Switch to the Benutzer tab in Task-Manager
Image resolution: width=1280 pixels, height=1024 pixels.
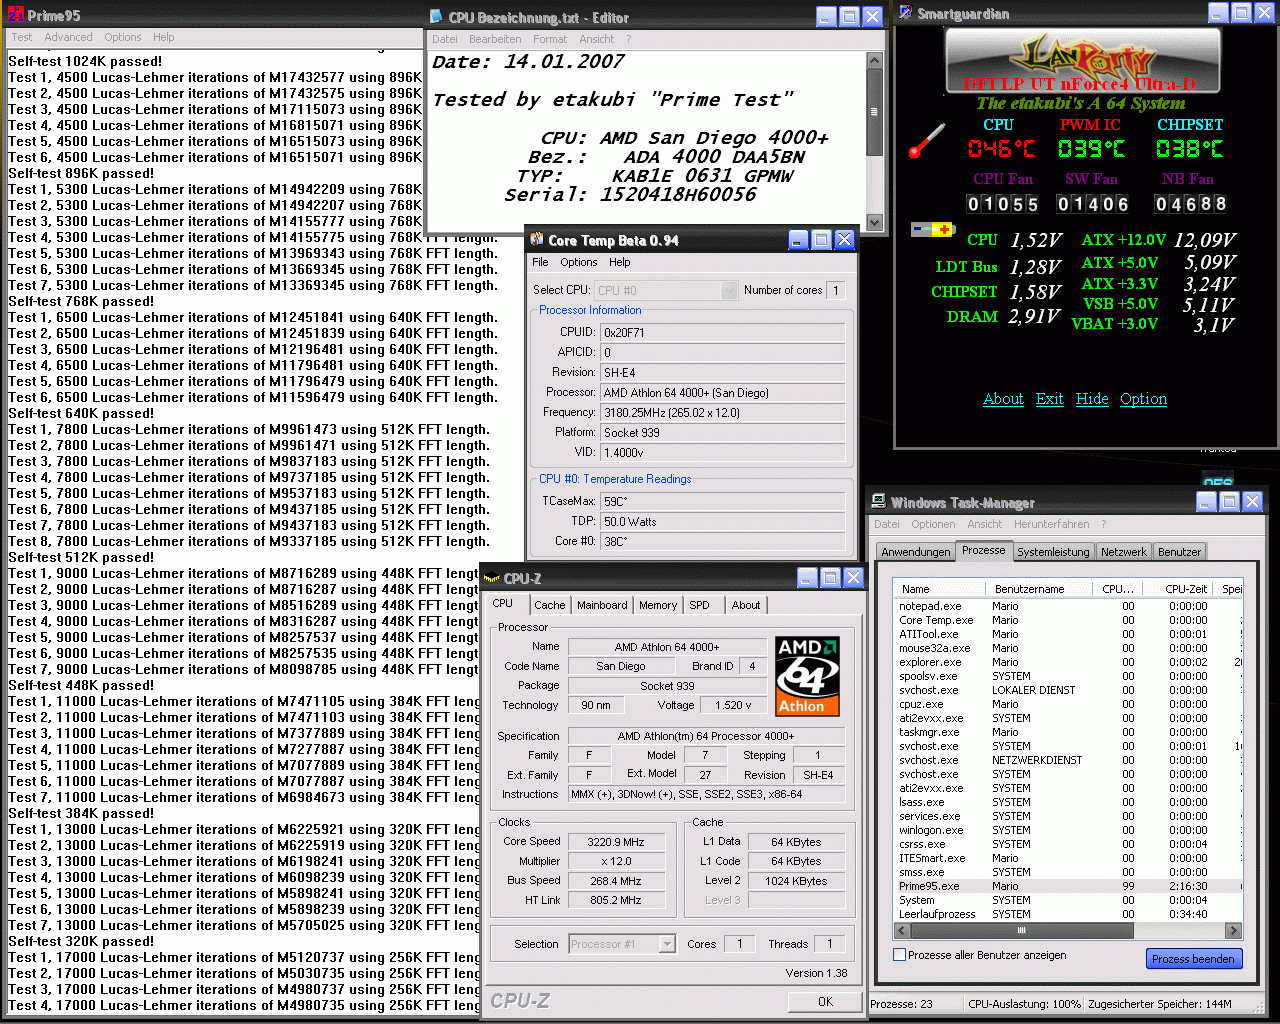click(x=1179, y=552)
